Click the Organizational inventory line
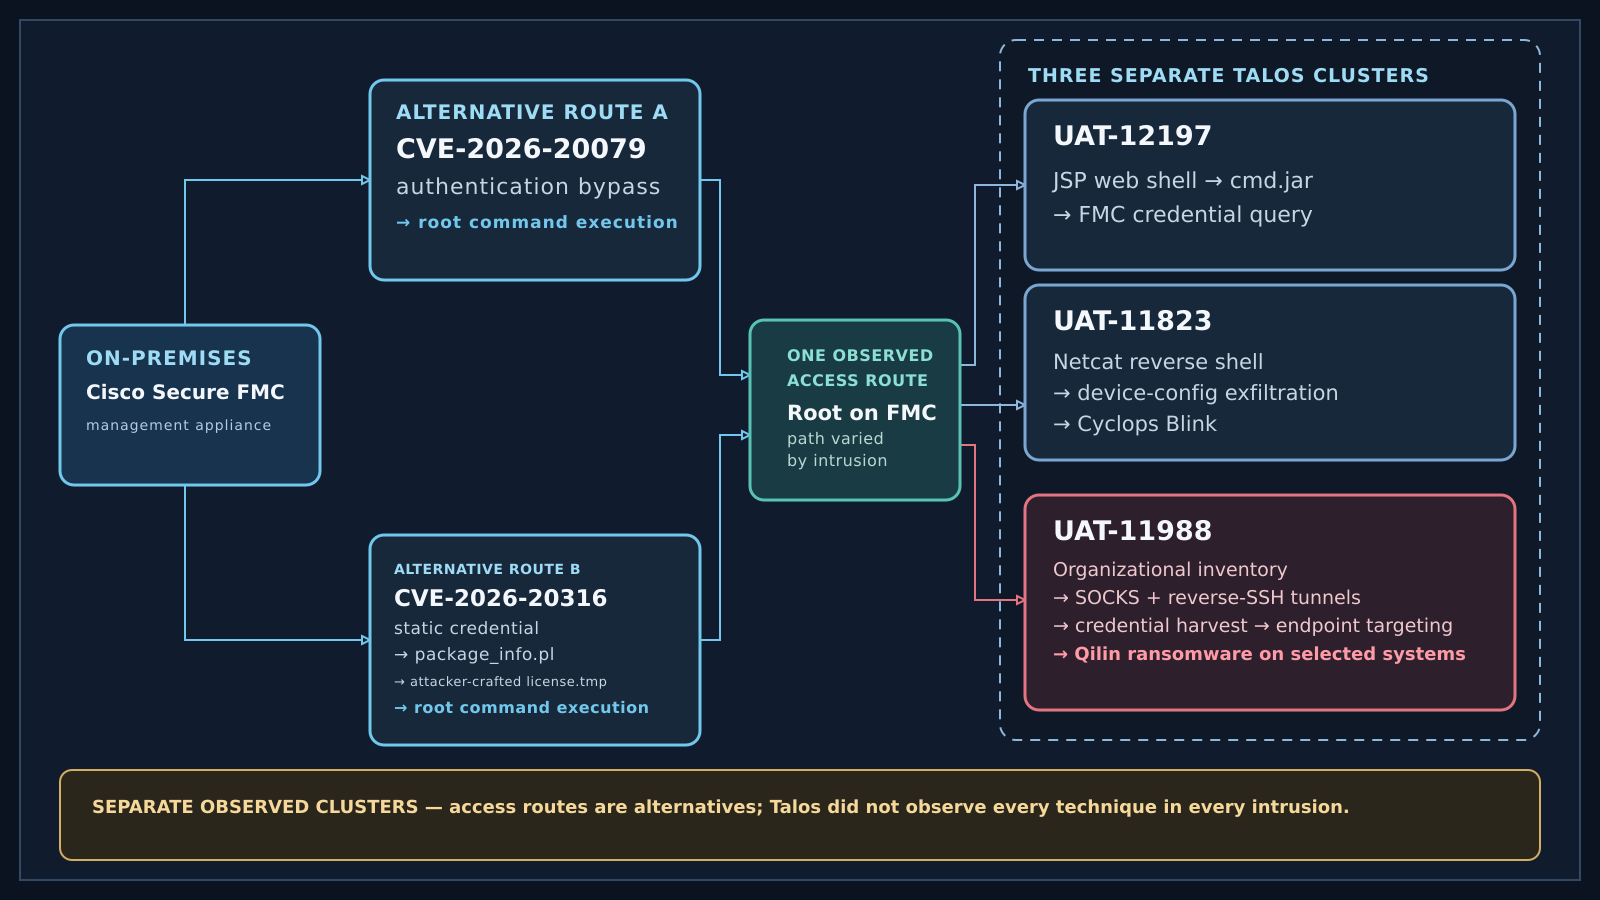 tap(1170, 570)
